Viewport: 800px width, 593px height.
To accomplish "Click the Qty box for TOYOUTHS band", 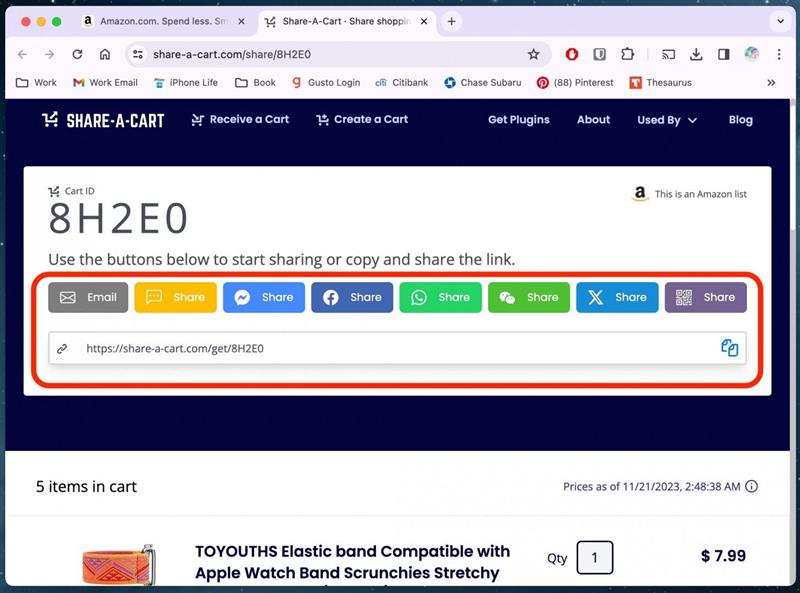I will [594, 557].
